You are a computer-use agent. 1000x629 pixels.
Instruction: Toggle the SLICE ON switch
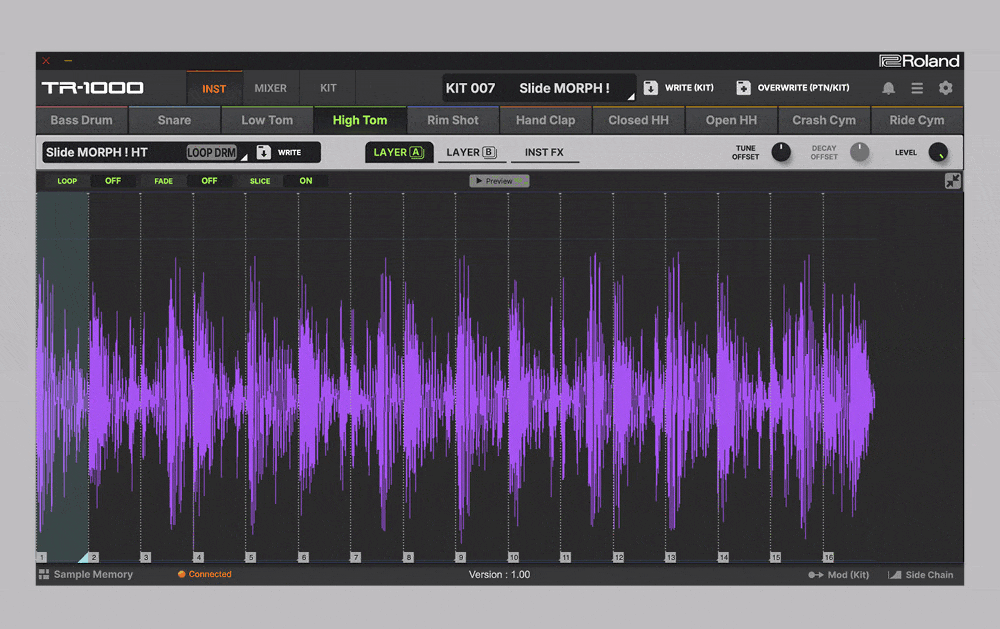(x=305, y=181)
